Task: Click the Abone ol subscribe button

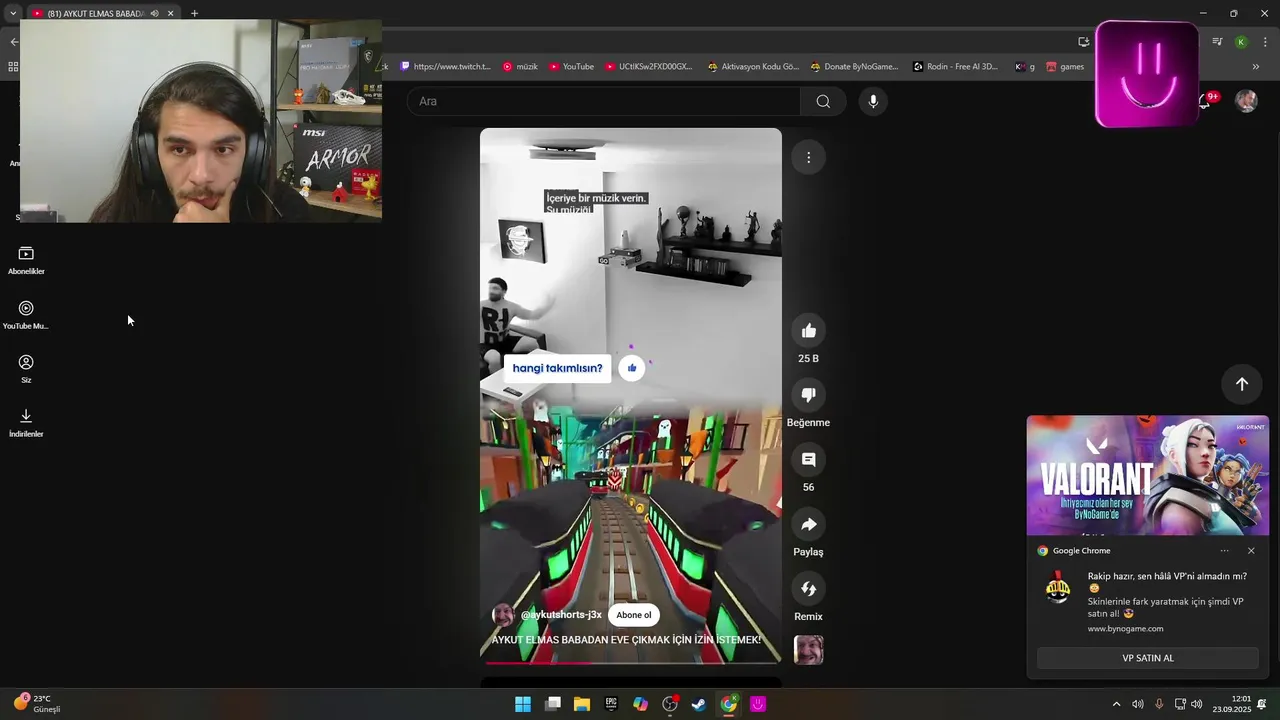Action: click(x=634, y=615)
